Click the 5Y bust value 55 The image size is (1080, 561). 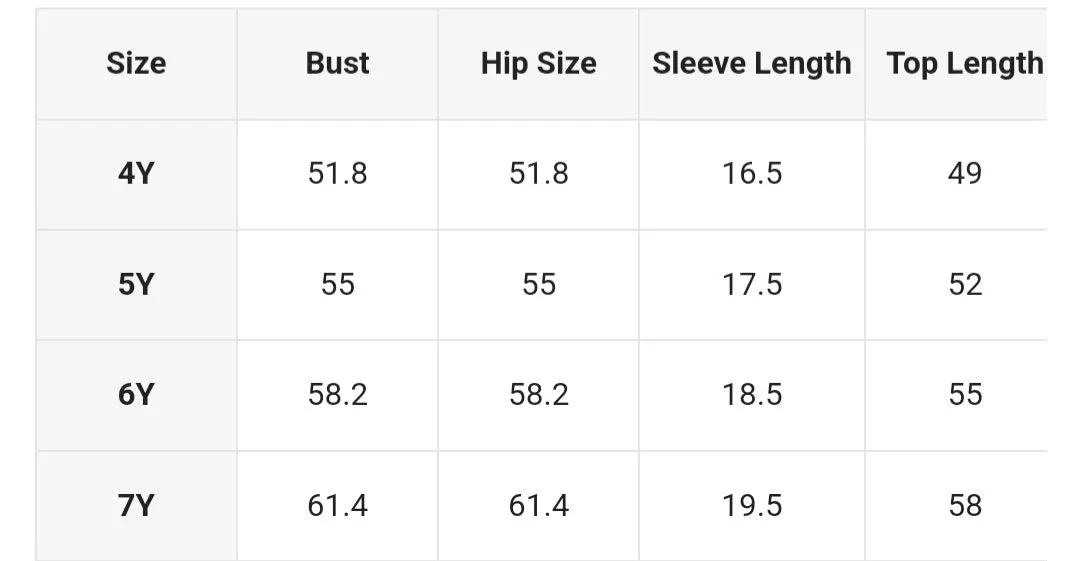(338, 285)
